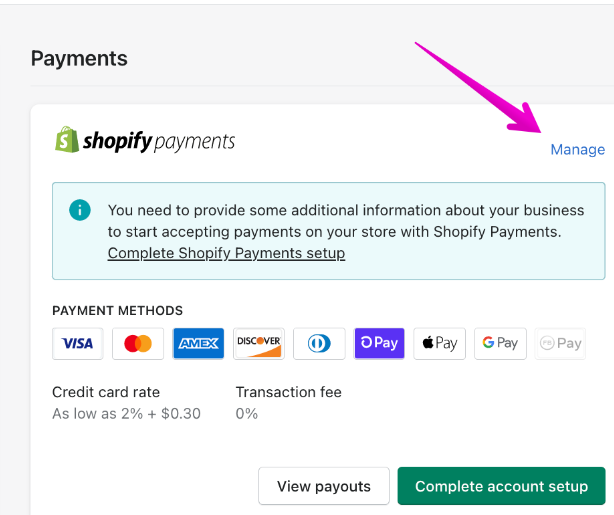The image size is (614, 515).
Task: Select the Apple Pay icon
Action: [439, 343]
